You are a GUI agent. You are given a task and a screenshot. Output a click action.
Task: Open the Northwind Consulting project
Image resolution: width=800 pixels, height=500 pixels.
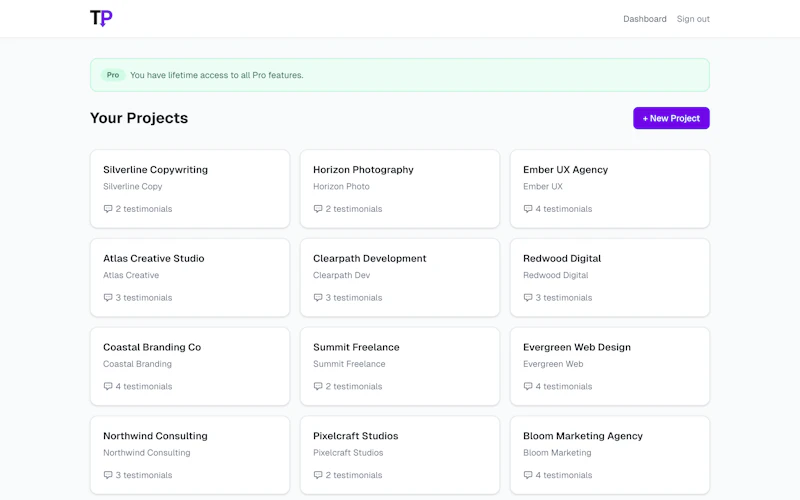[190, 455]
